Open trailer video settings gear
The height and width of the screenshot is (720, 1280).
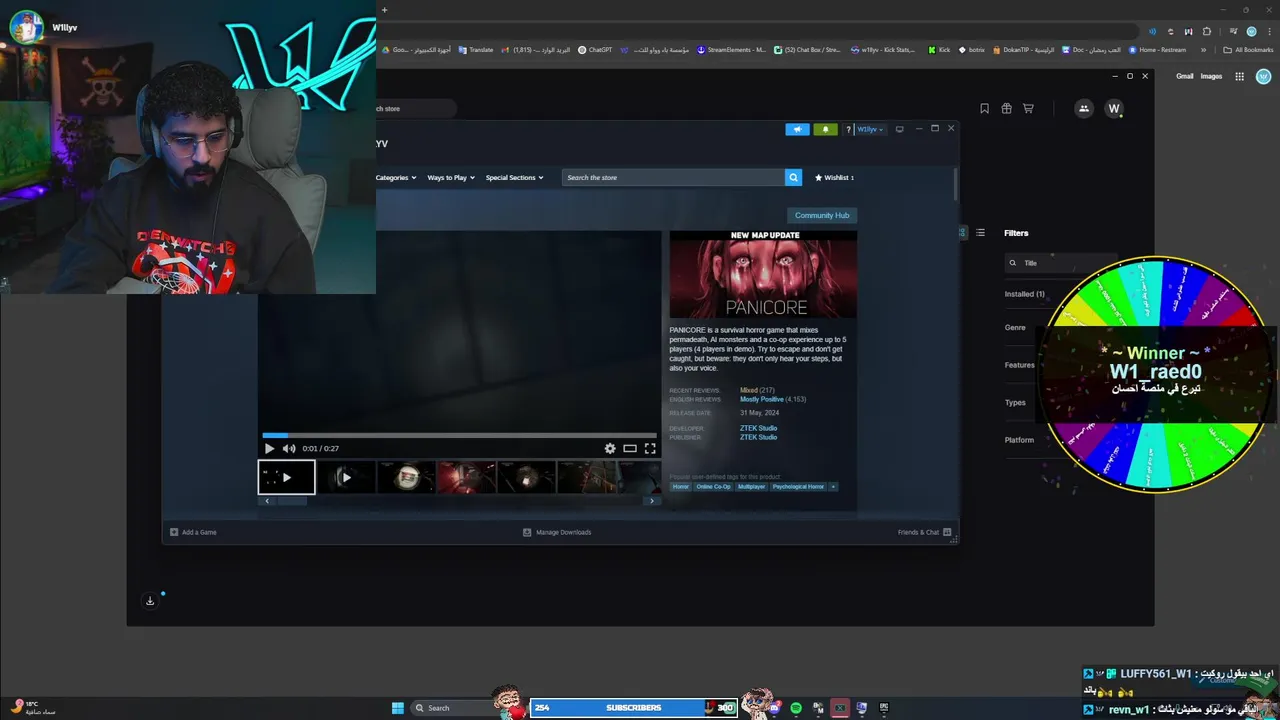pos(610,448)
